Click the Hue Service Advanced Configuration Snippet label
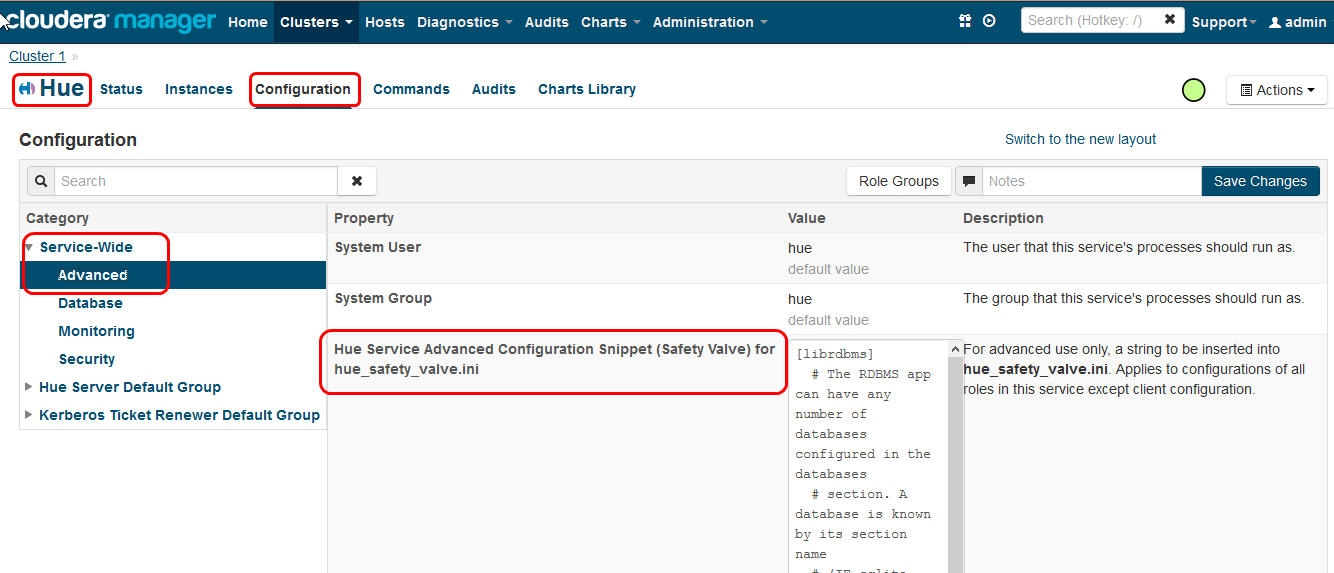 (x=554, y=359)
